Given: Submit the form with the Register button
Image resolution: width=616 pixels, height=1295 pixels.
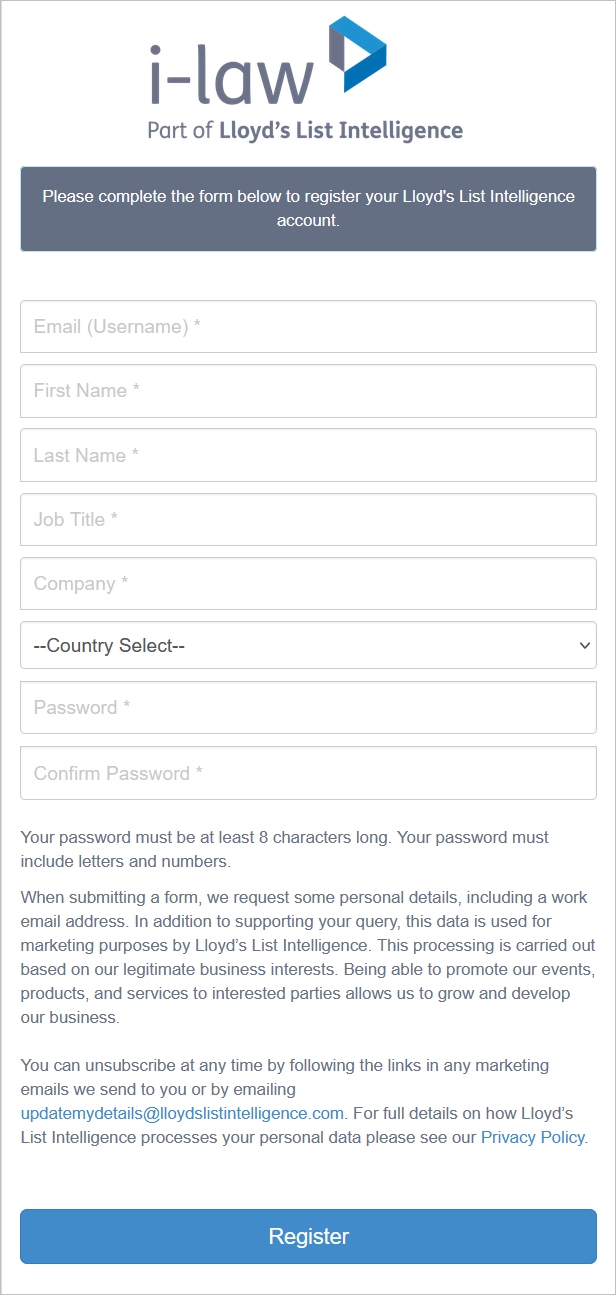Looking at the screenshot, I should coord(308,1236).
